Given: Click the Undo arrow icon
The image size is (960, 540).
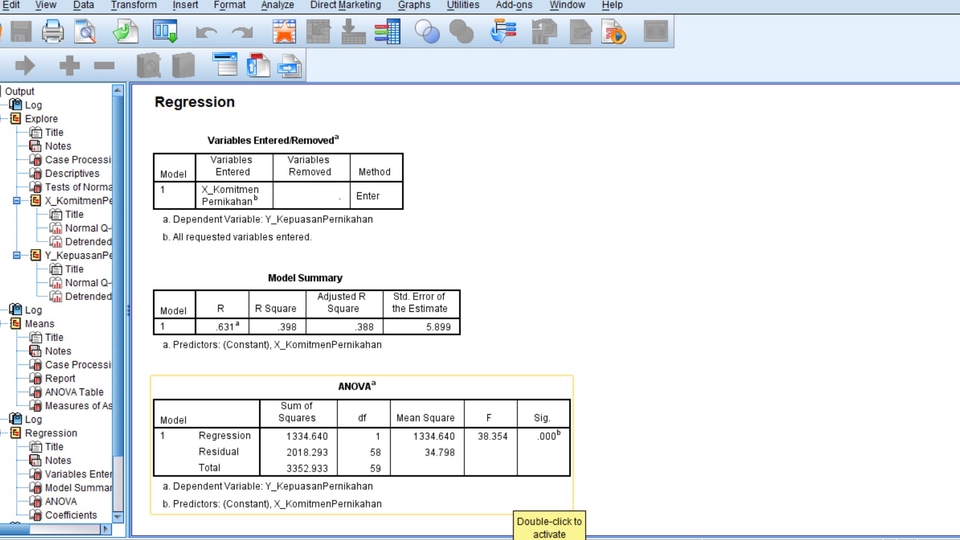Looking at the screenshot, I should [206, 32].
